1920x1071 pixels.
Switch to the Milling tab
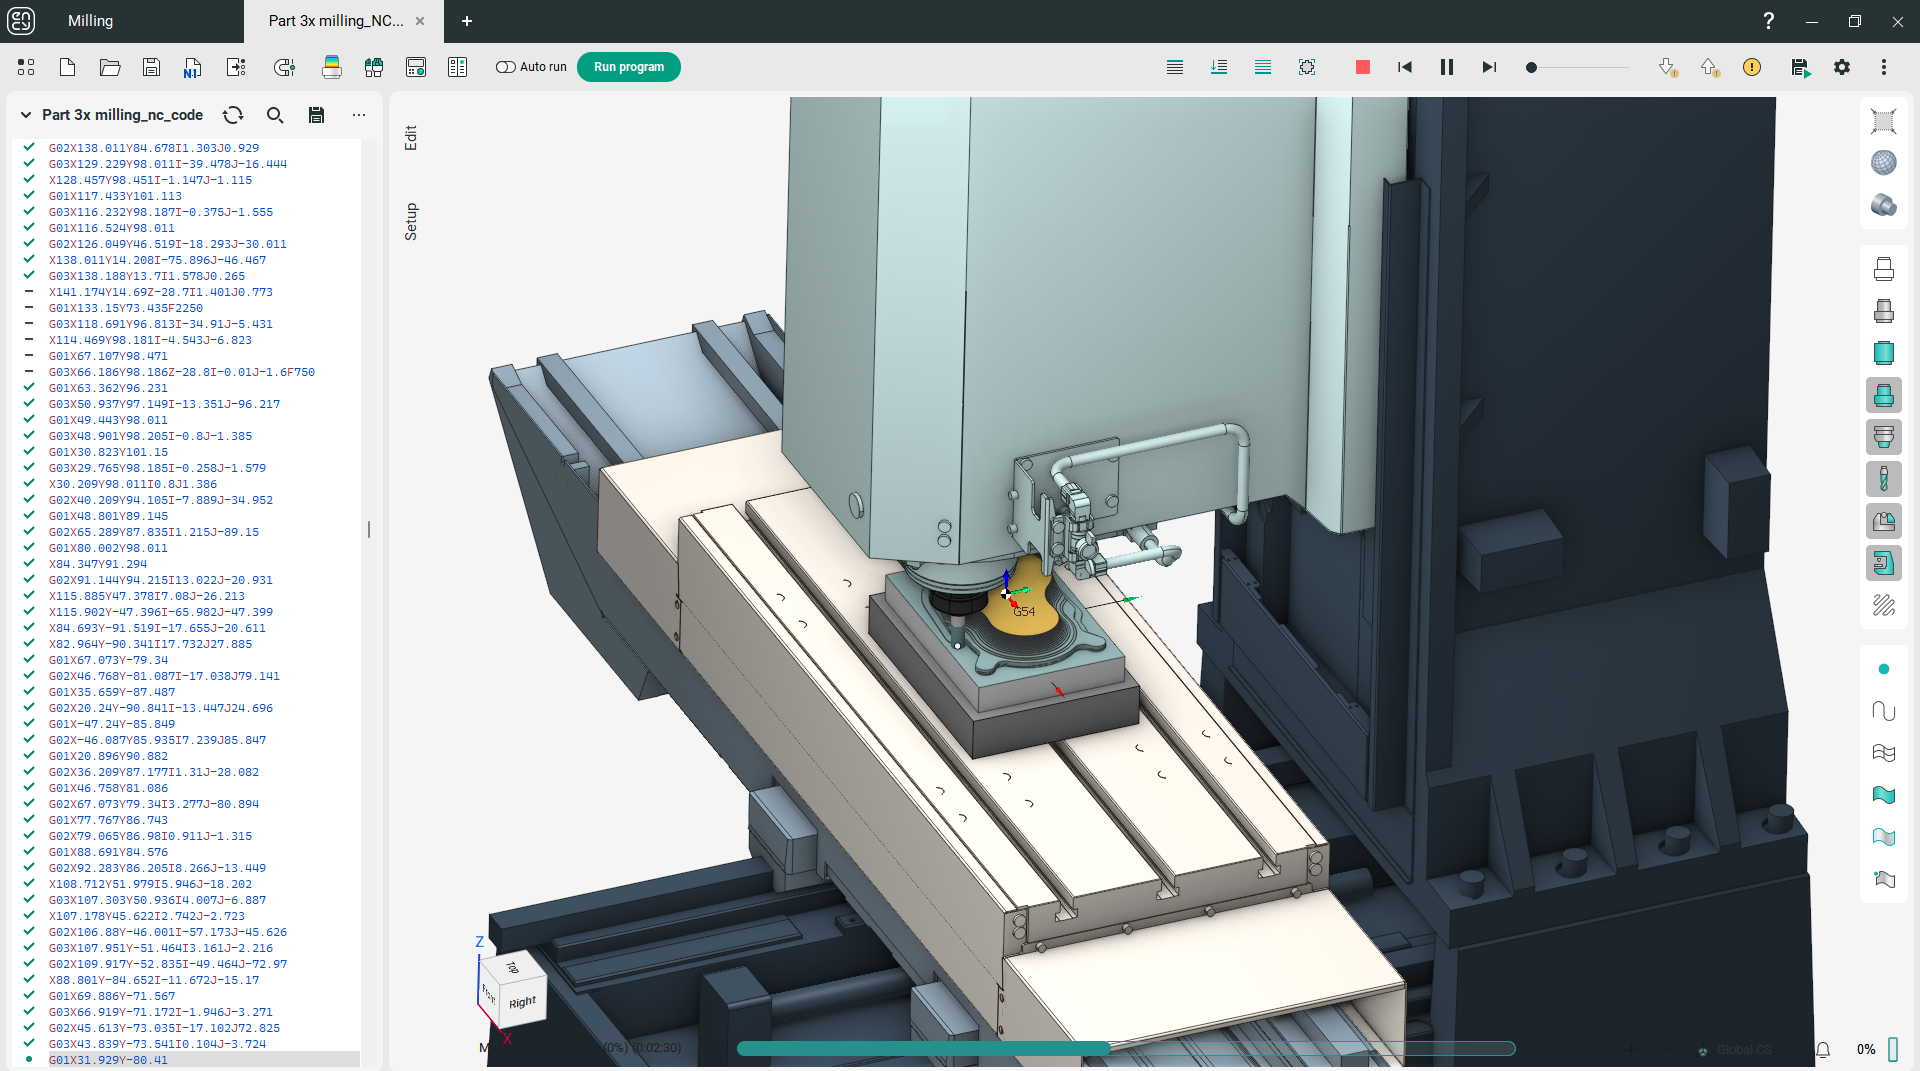(90, 21)
